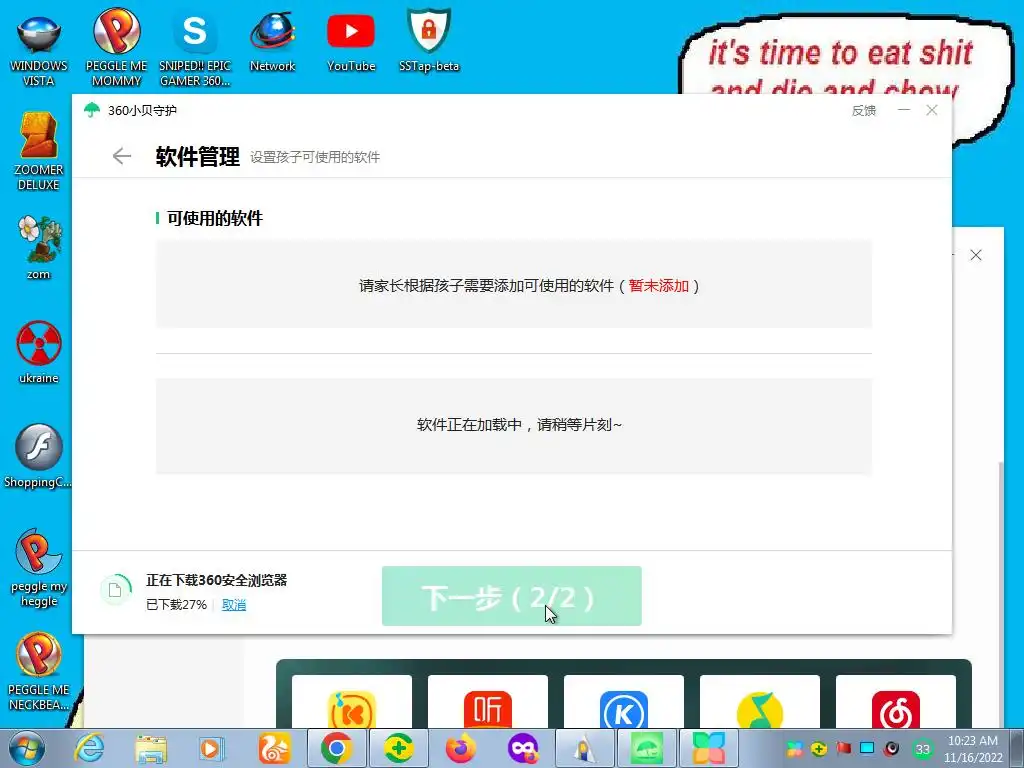Image resolution: width=1024 pixels, height=768 pixels.
Task: Select the yellow QQ Music app card
Action: click(x=760, y=702)
